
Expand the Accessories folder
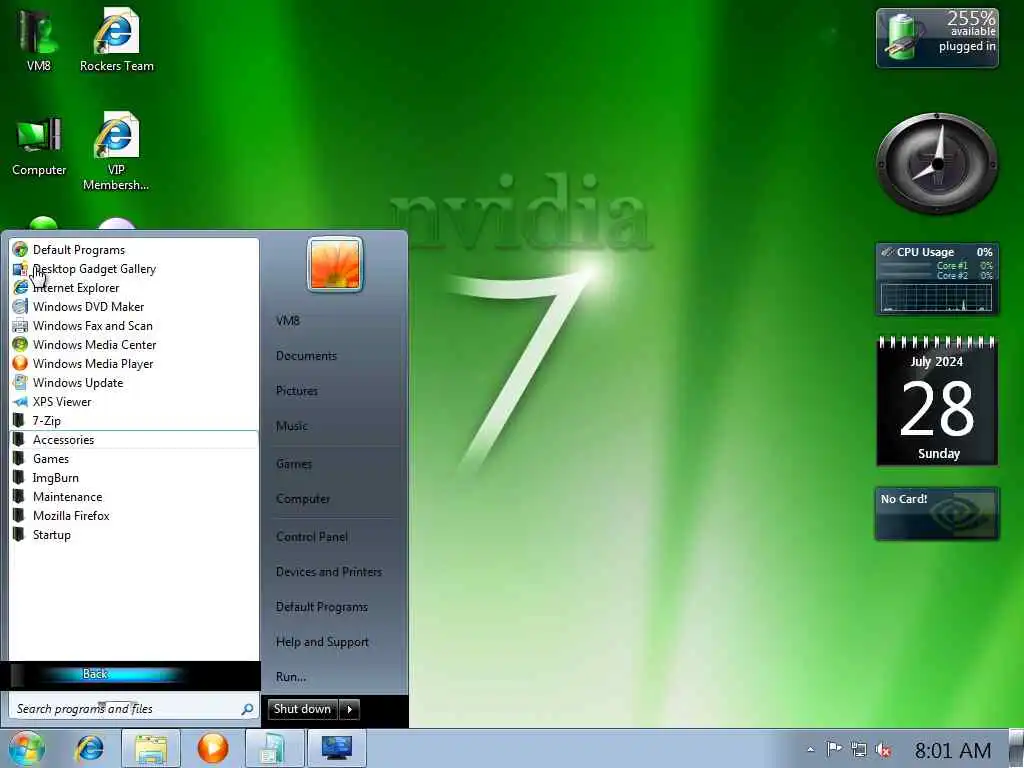tap(134, 440)
